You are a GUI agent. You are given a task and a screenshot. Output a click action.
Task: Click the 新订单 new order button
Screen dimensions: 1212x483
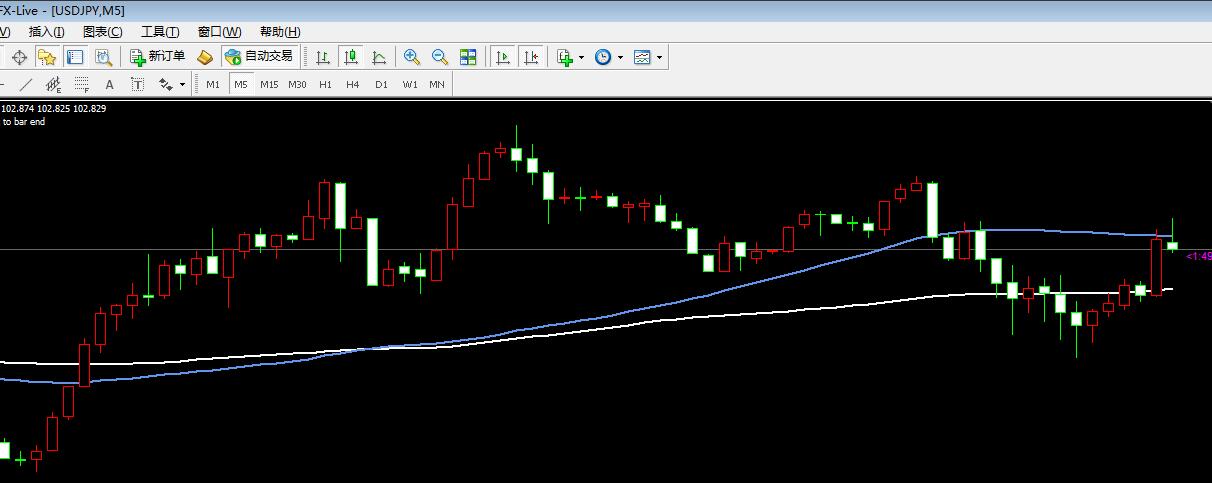[157, 57]
